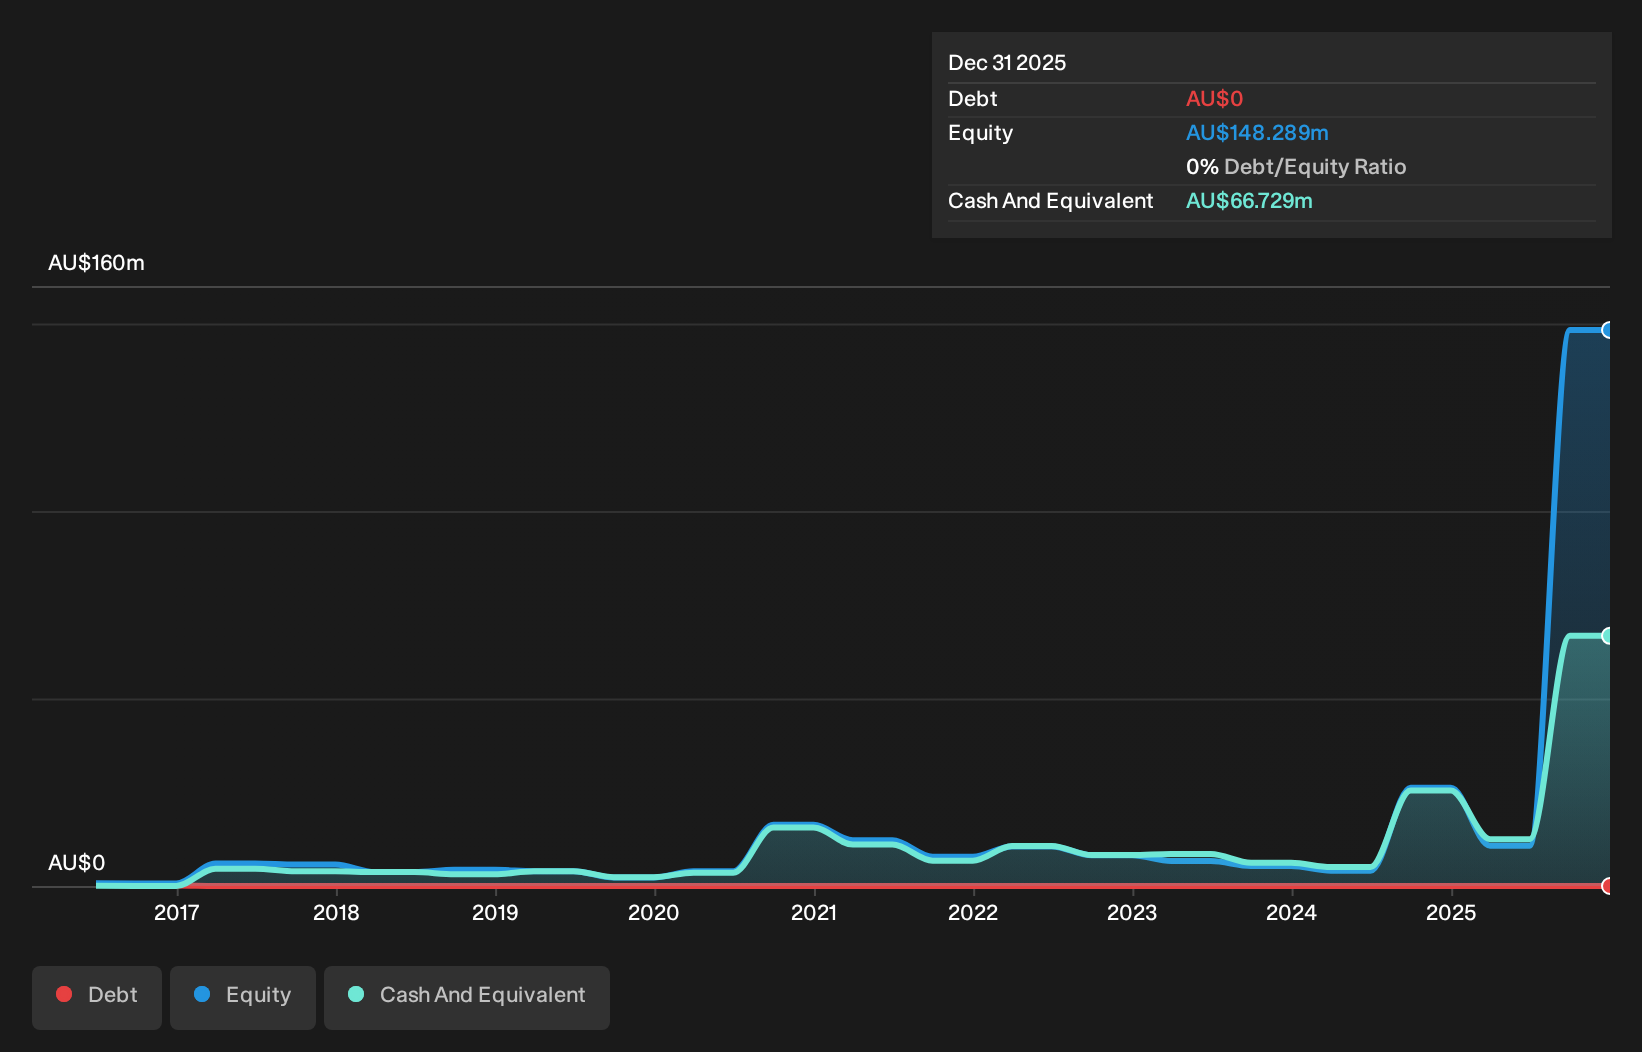
Task: Click the 0% Debt/Equity Ratio text
Action: (1296, 167)
